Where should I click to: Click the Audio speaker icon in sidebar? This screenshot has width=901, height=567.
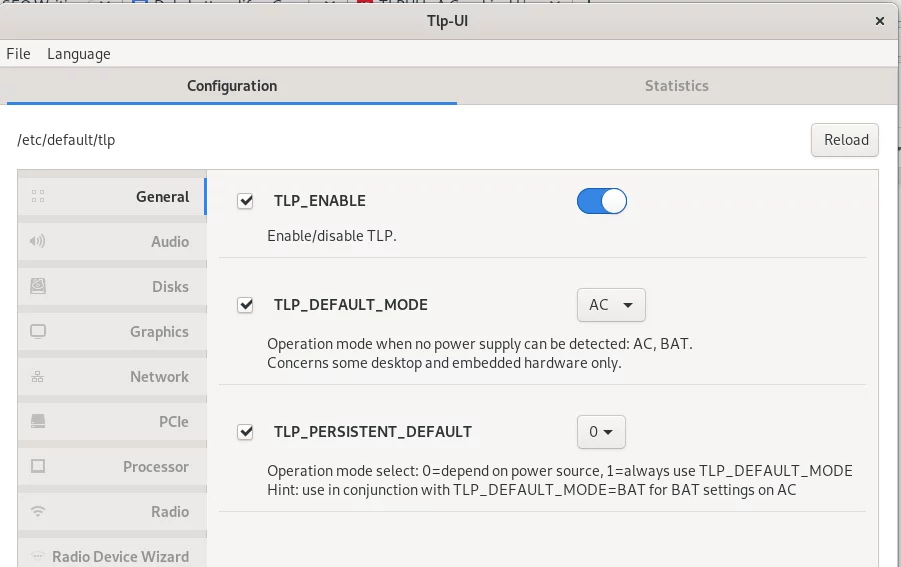click(x=38, y=241)
